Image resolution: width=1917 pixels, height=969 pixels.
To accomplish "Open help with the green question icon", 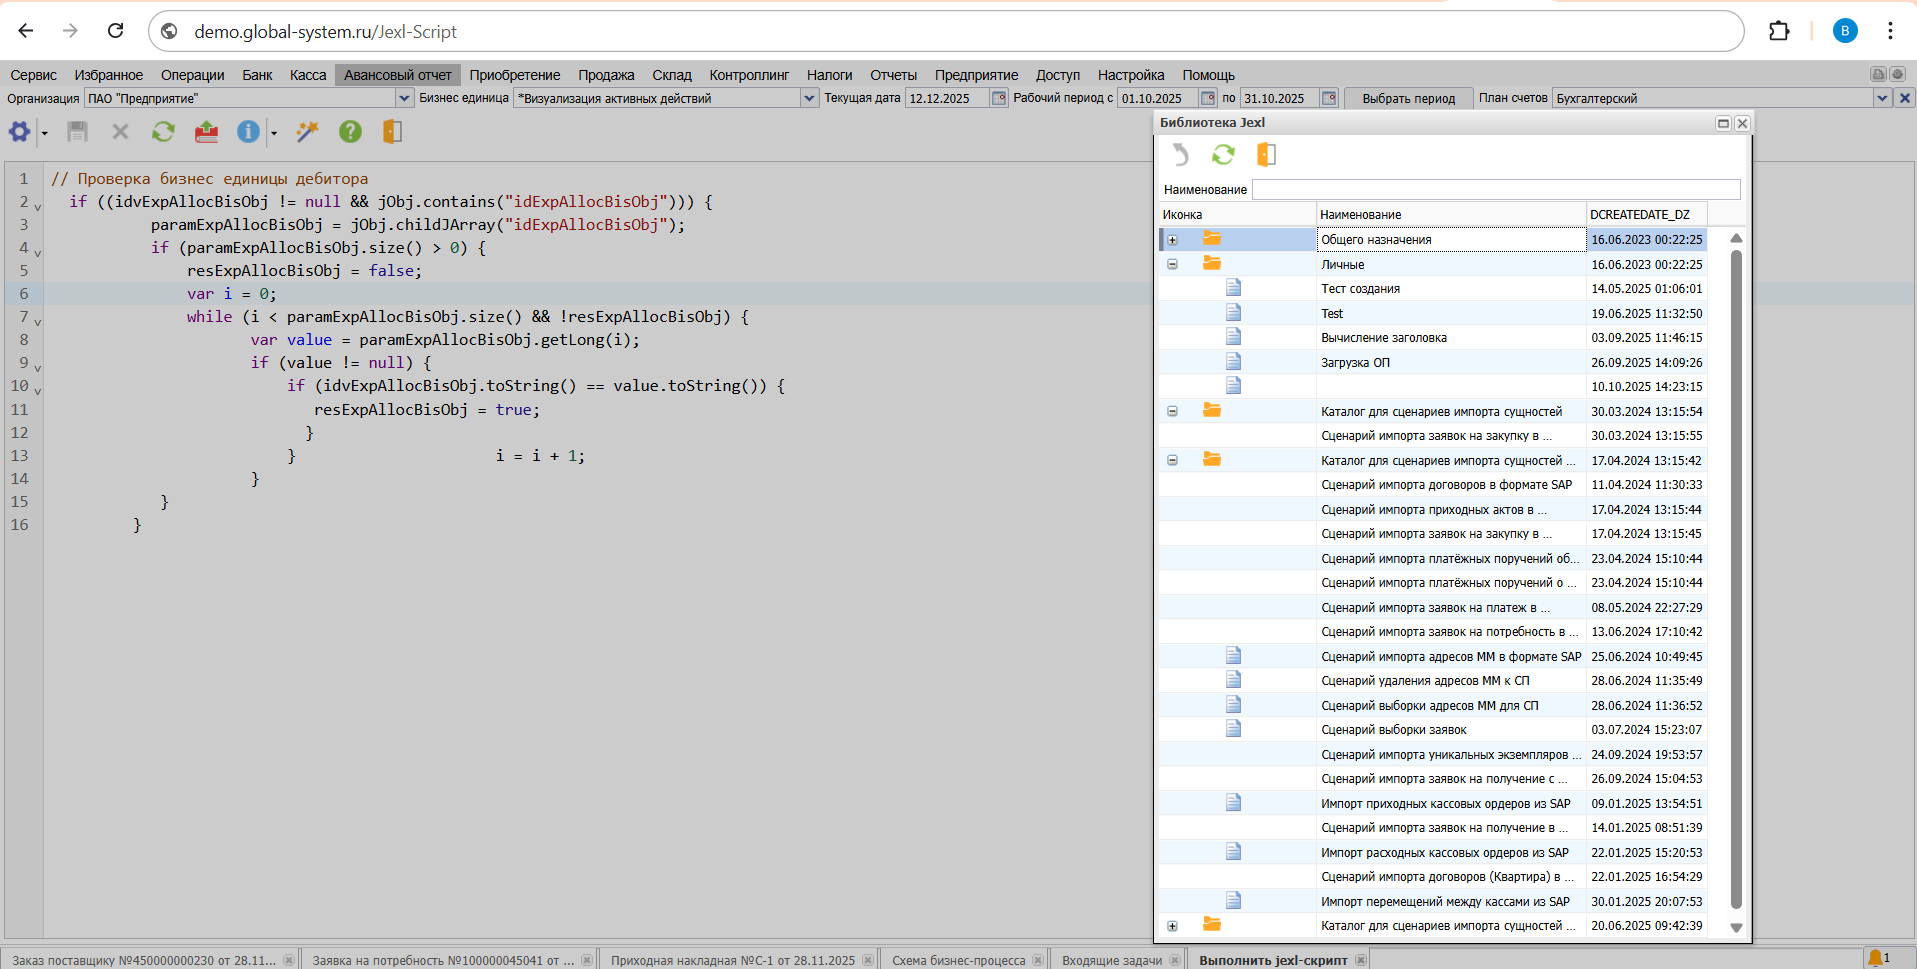I will (350, 132).
